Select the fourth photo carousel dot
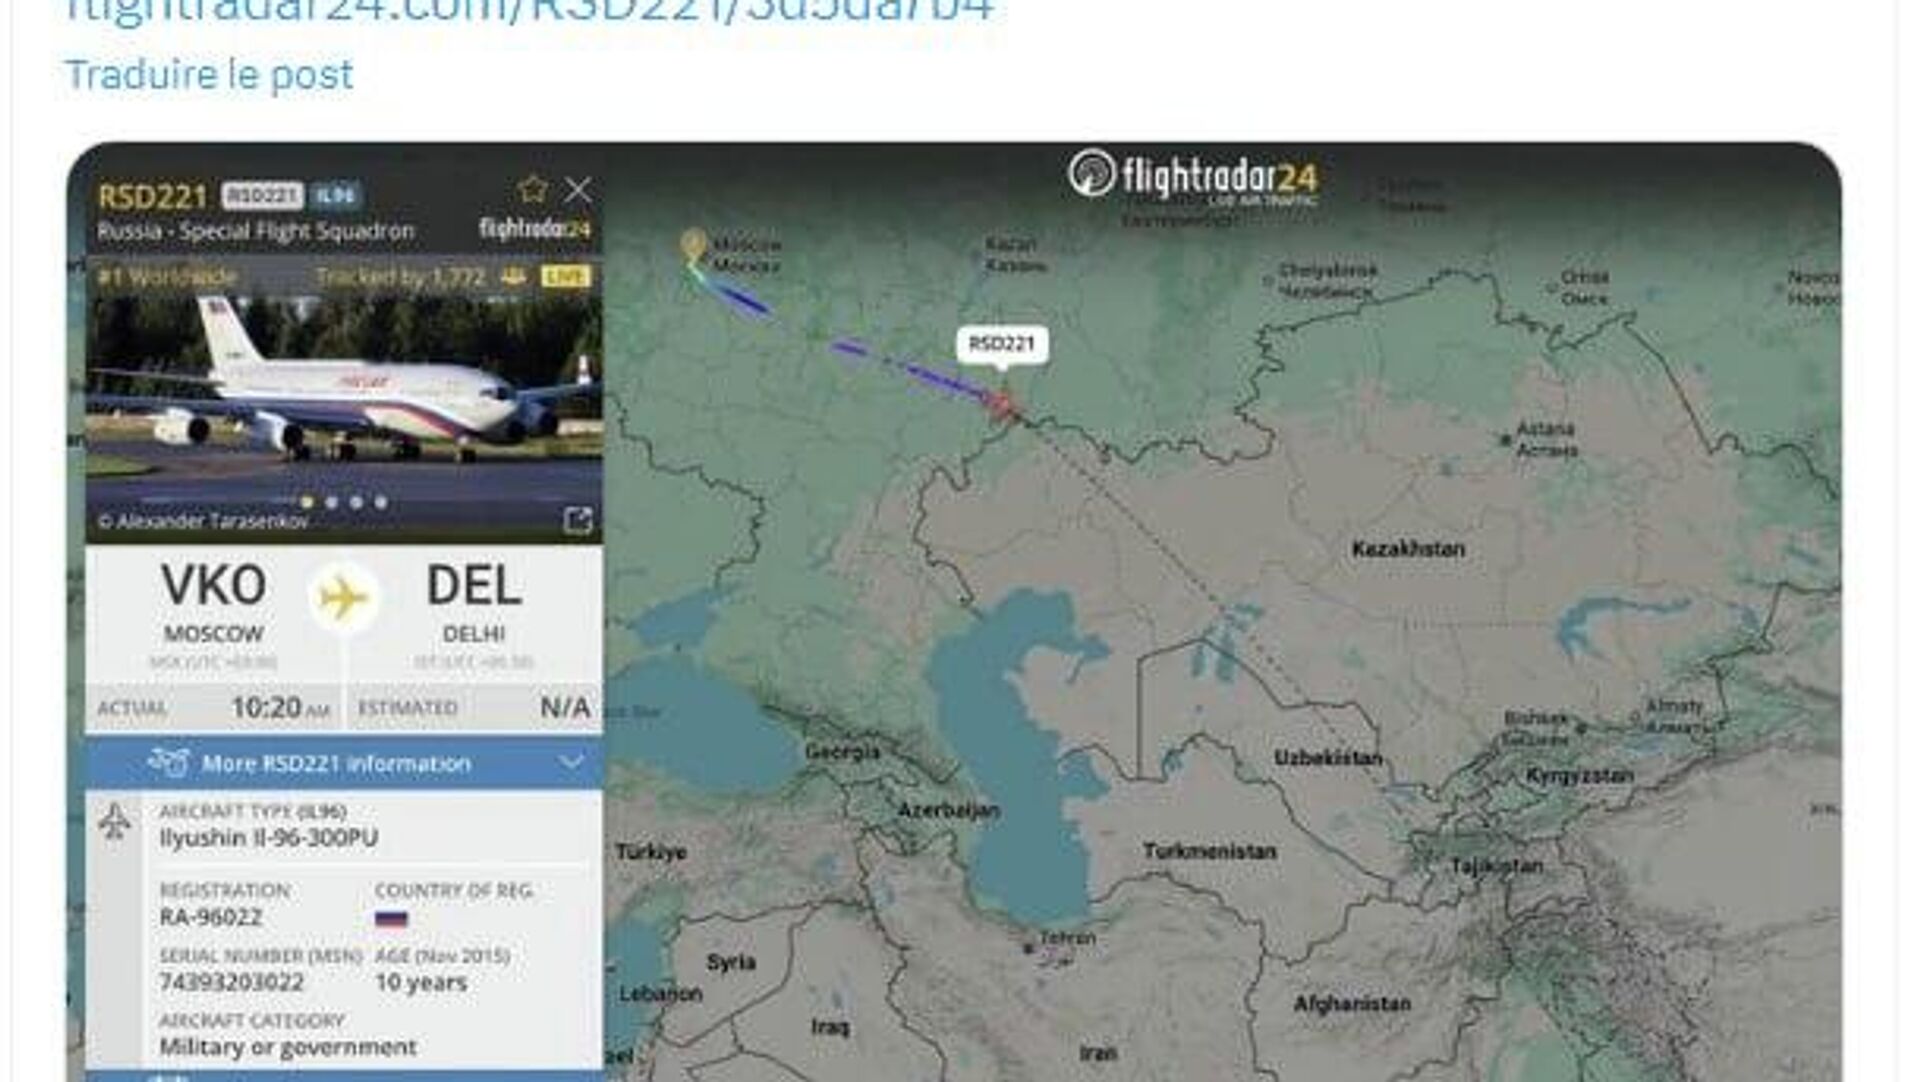 click(x=381, y=502)
